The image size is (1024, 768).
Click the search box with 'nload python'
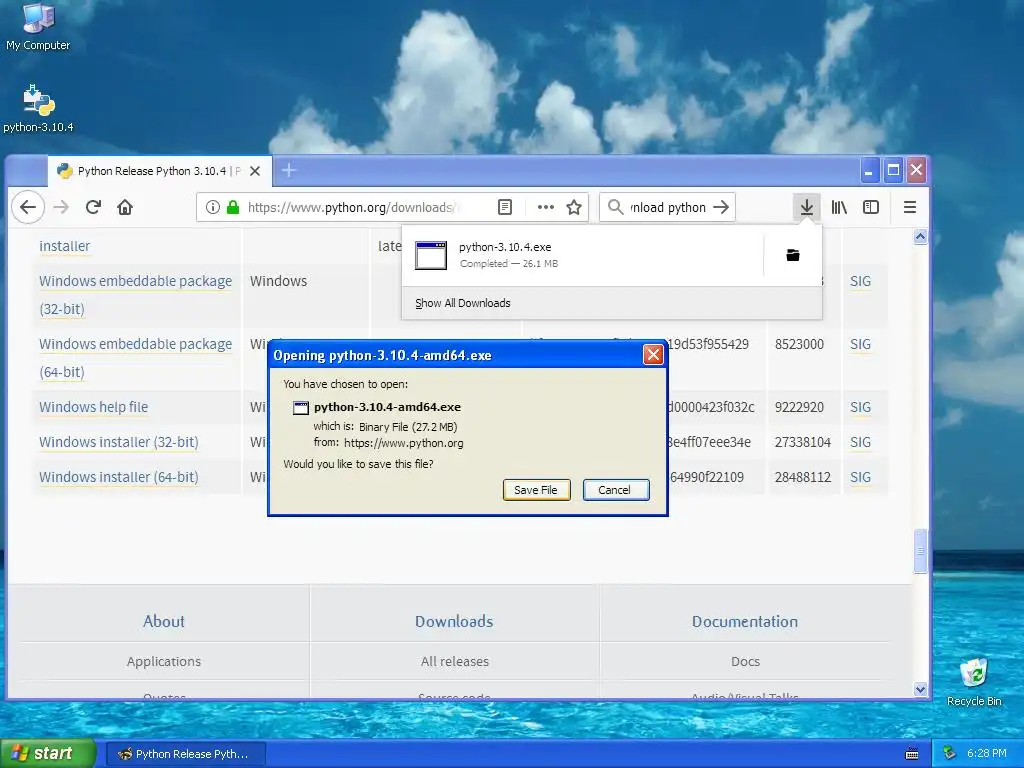(x=667, y=208)
